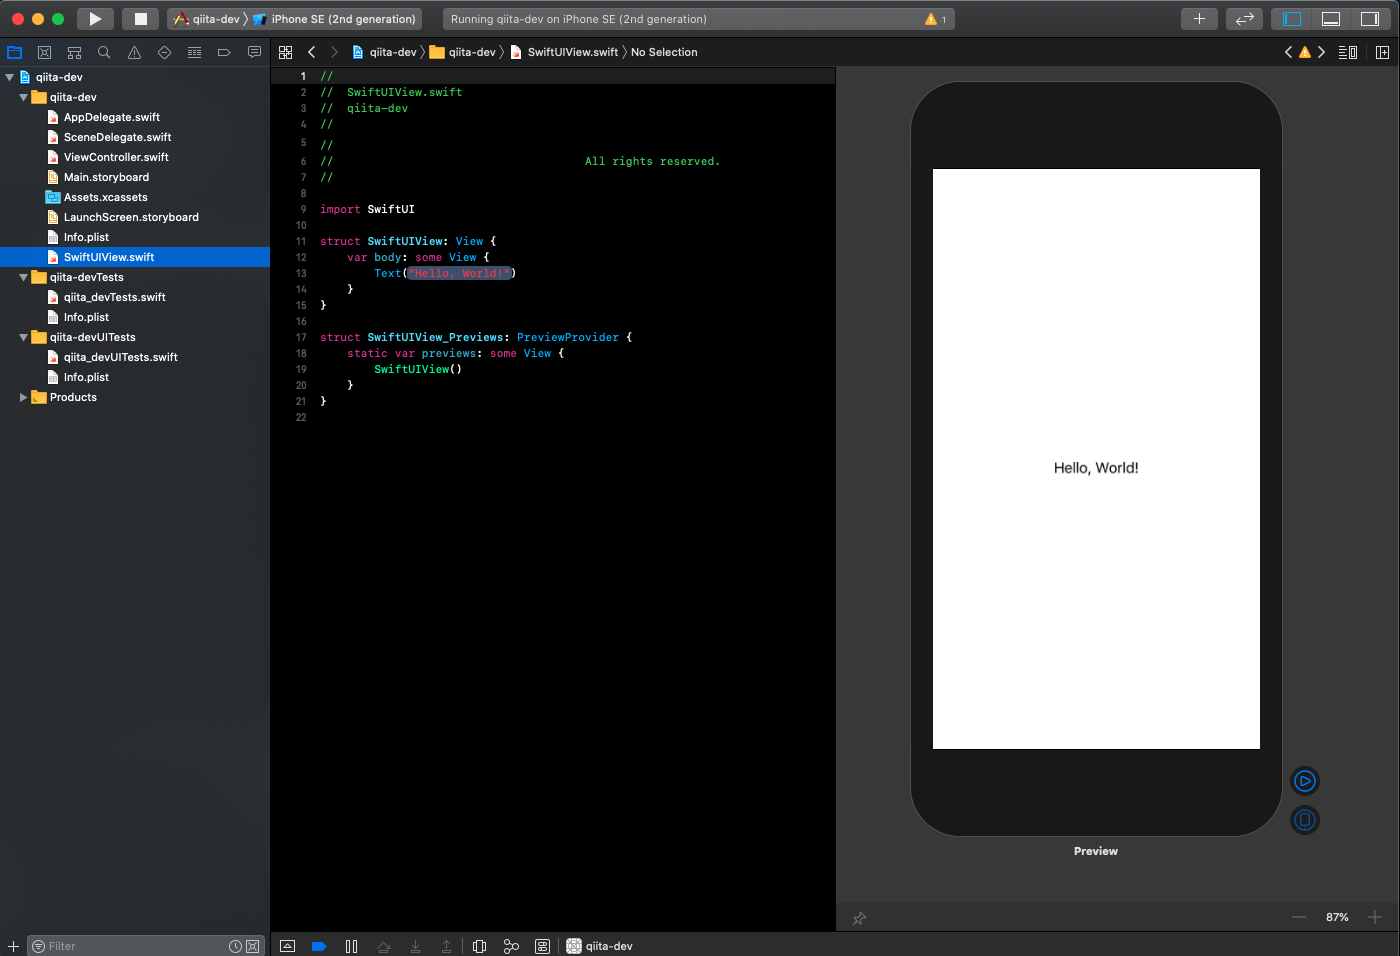Expand the Products group
This screenshot has width=1400, height=956.
(x=24, y=397)
